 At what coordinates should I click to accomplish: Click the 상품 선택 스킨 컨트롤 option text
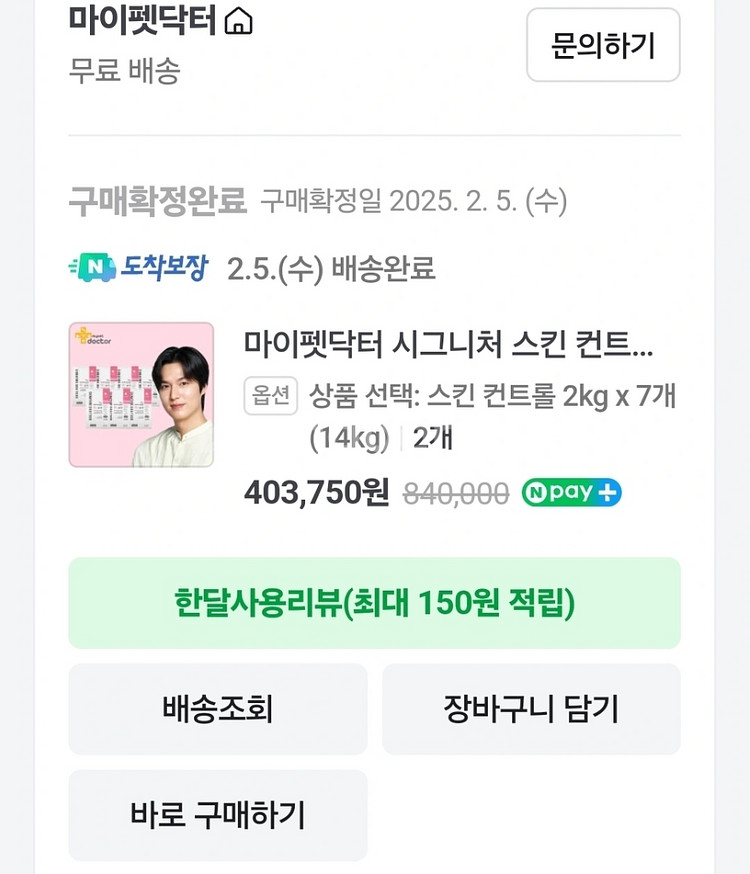click(x=492, y=396)
